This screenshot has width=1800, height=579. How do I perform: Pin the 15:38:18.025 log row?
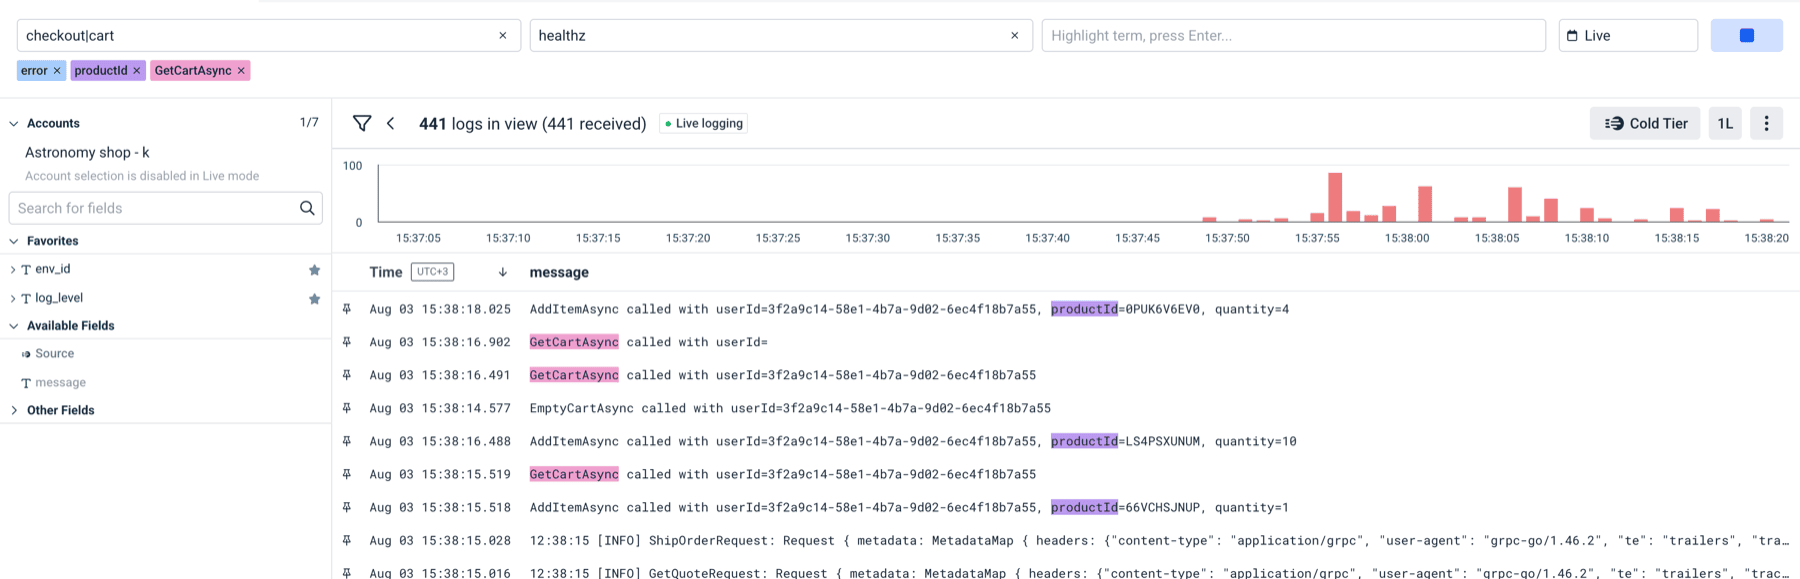pyautogui.click(x=347, y=309)
